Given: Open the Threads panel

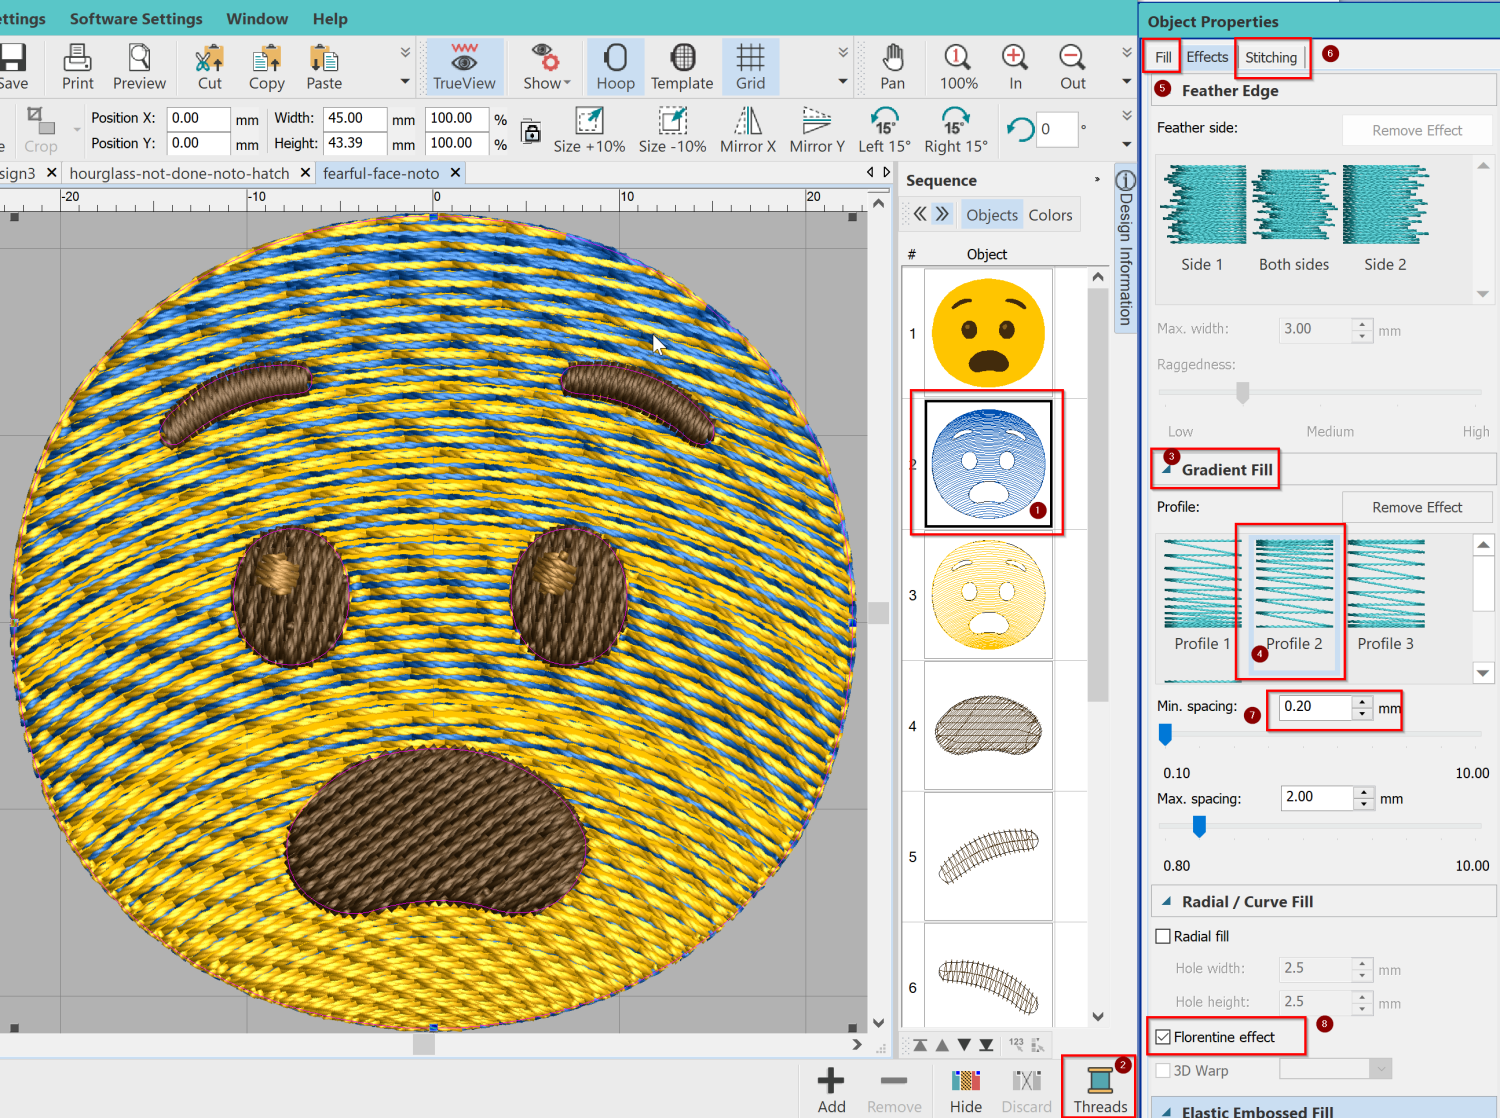Looking at the screenshot, I should pyautogui.click(x=1098, y=1087).
